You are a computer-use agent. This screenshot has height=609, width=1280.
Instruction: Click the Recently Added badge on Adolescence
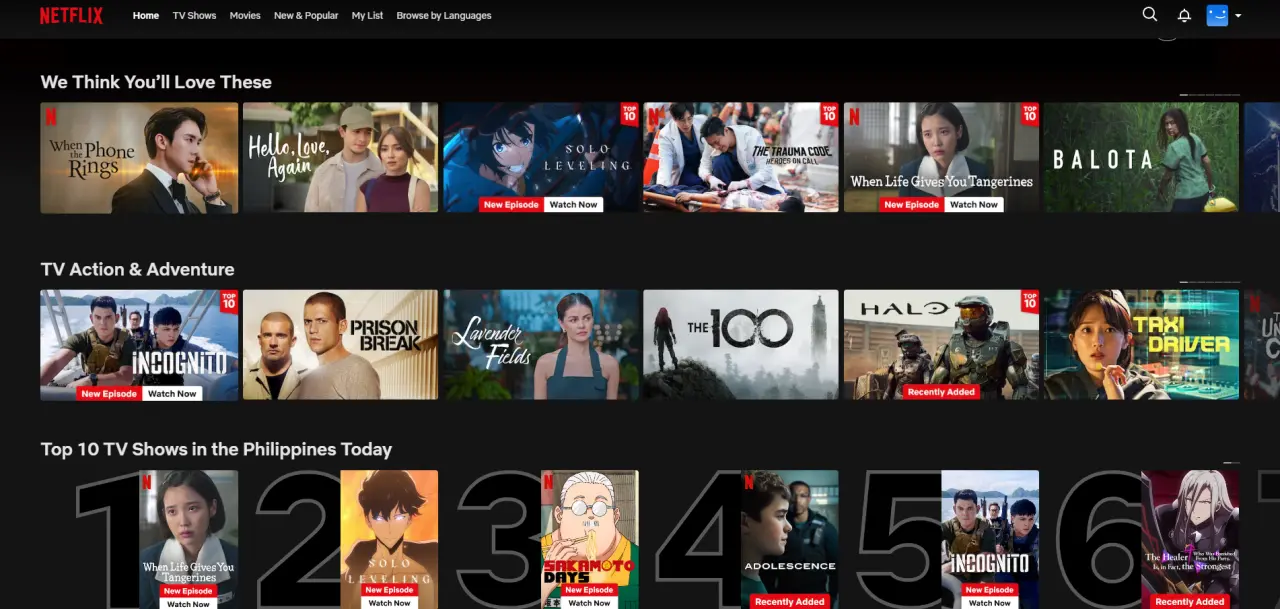click(790, 602)
